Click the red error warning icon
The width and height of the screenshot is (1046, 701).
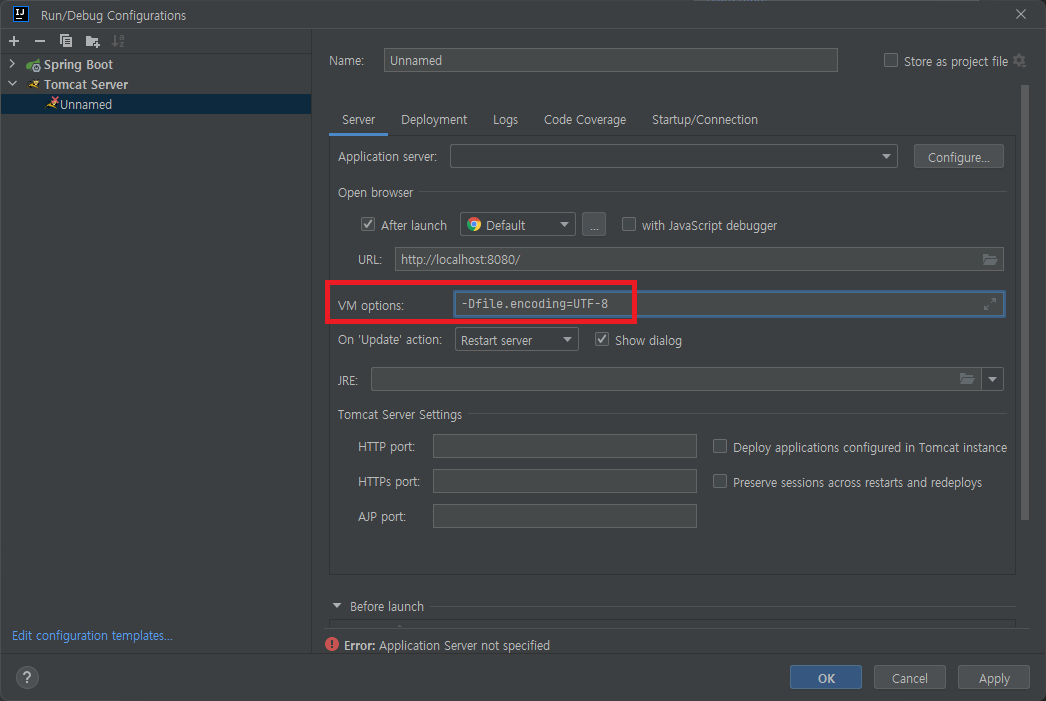click(x=332, y=644)
